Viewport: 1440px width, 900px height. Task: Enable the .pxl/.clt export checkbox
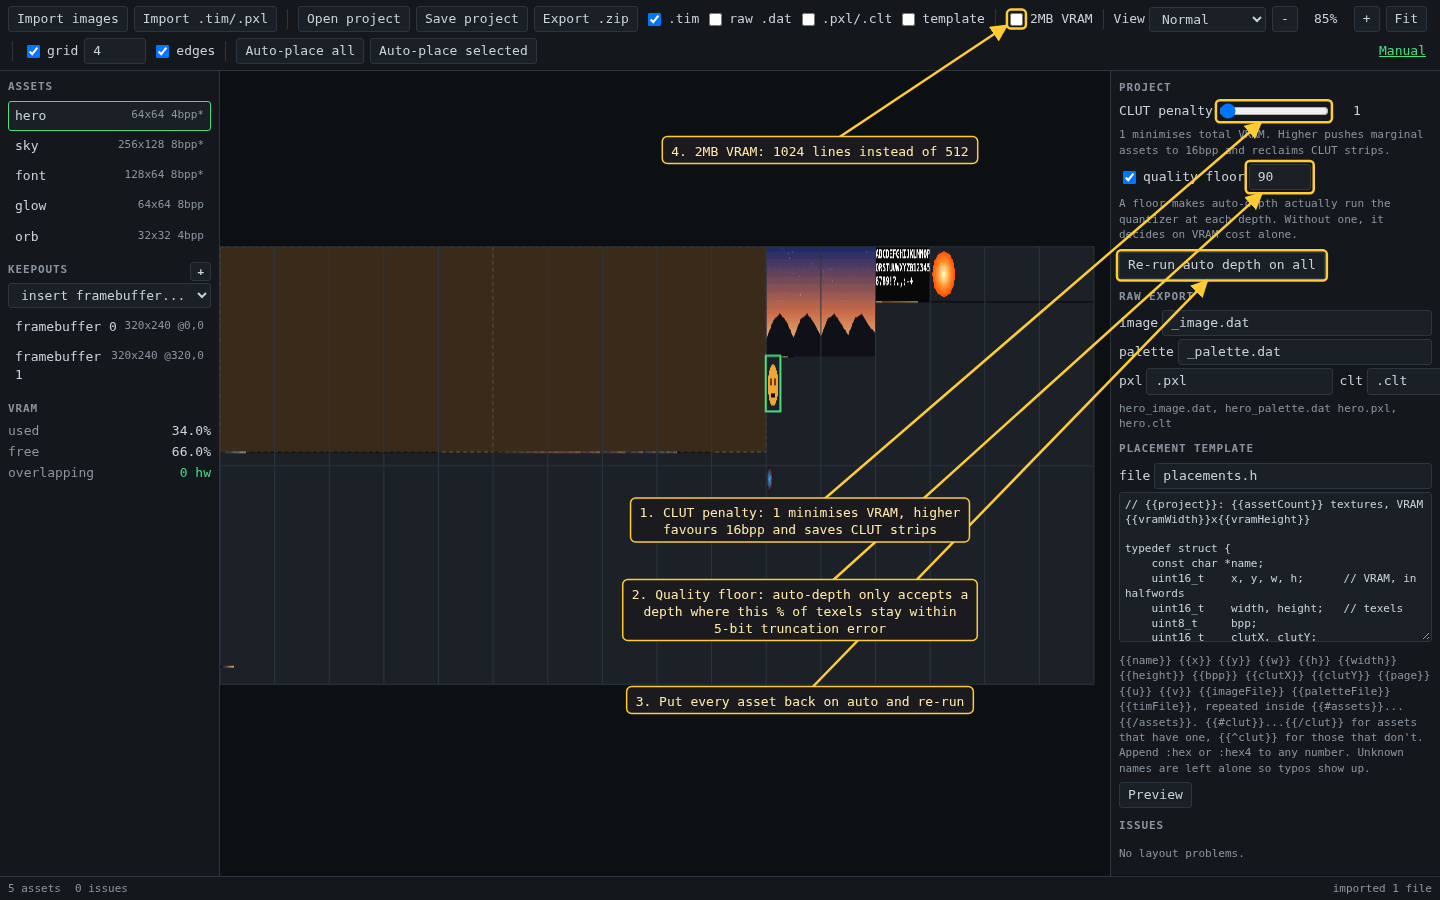[x=808, y=19]
